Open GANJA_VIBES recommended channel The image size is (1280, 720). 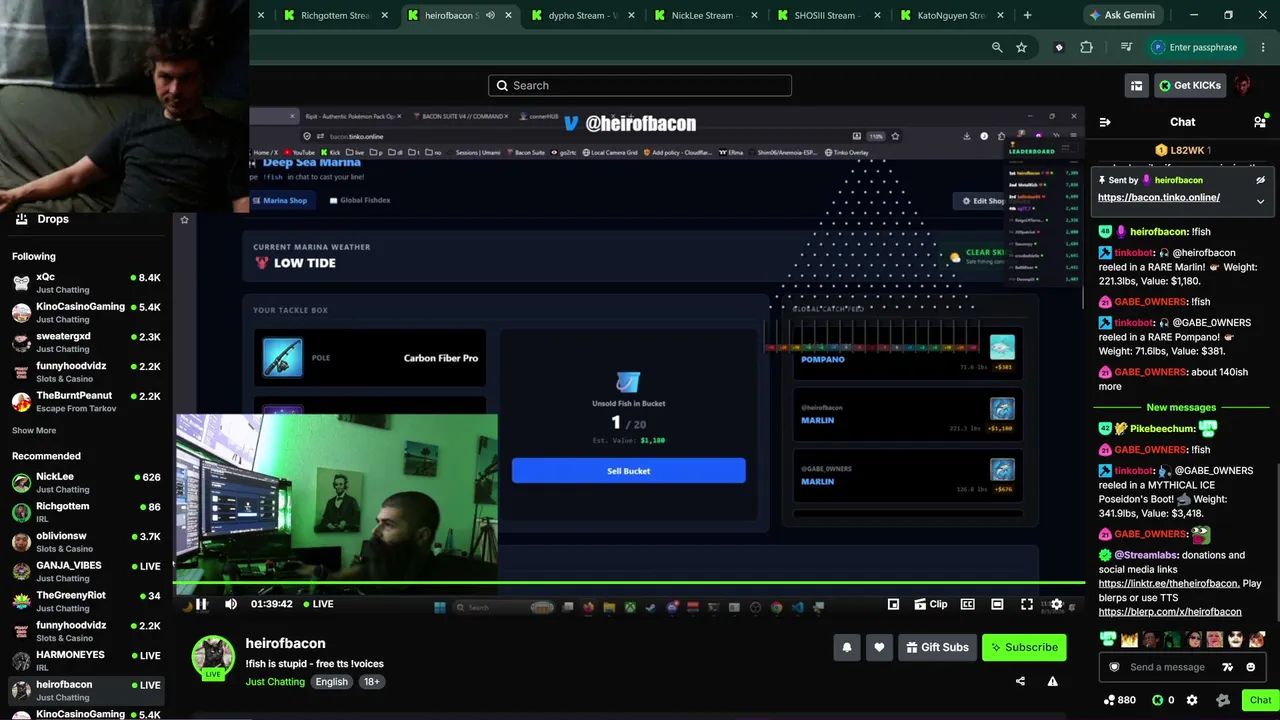coord(86,571)
